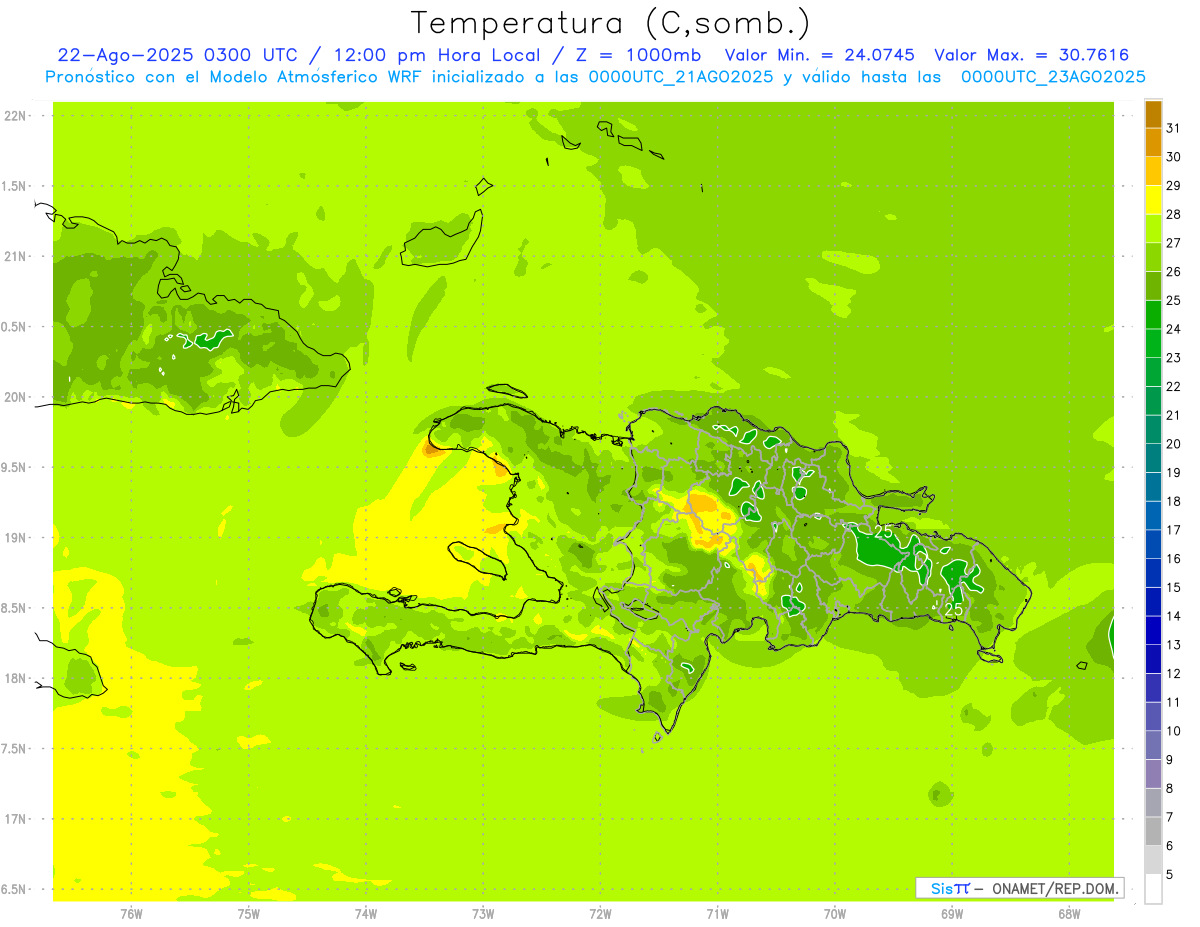Click the title 'Temperatura (C,somb.)'
This screenshot has width=1200, height=927.
tap(610, 23)
